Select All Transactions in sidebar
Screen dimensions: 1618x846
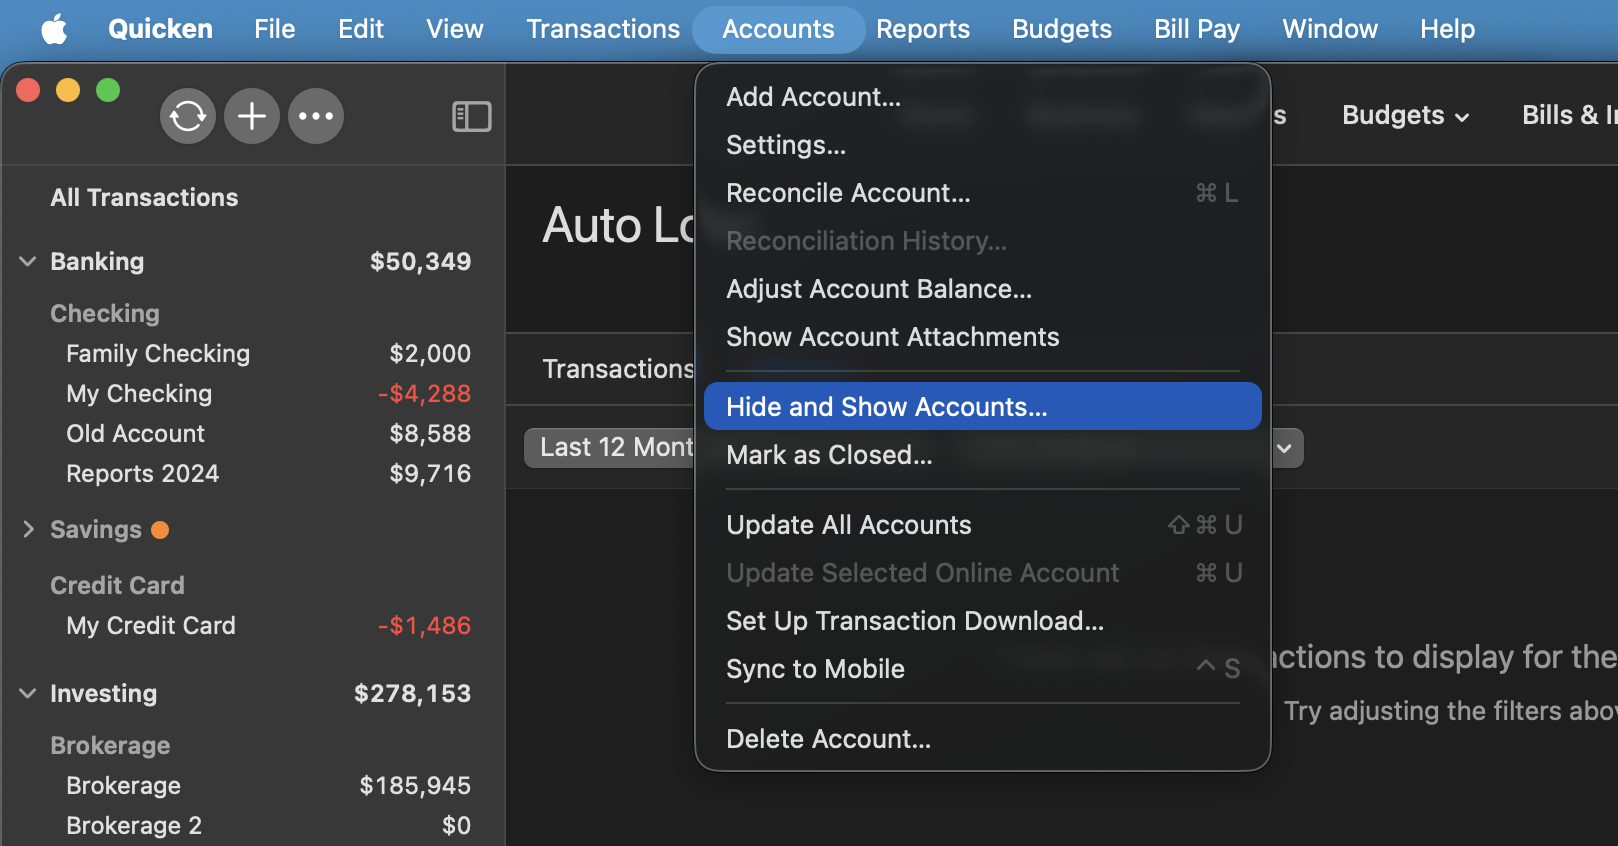coord(144,198)
